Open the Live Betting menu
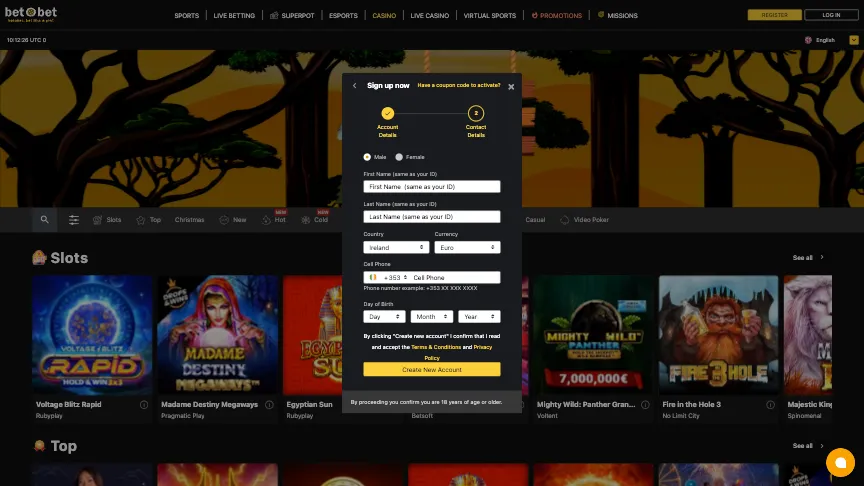Viewport: 864px width, 486px height. tap(234, 15)
